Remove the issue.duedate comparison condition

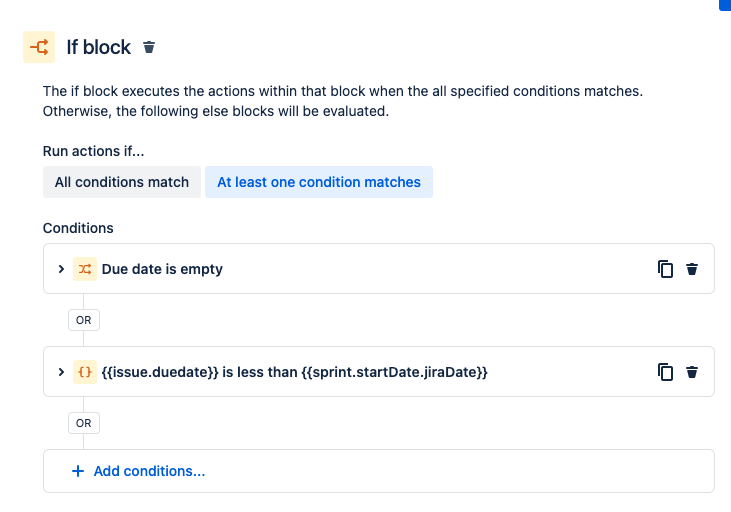pos(691,372)
